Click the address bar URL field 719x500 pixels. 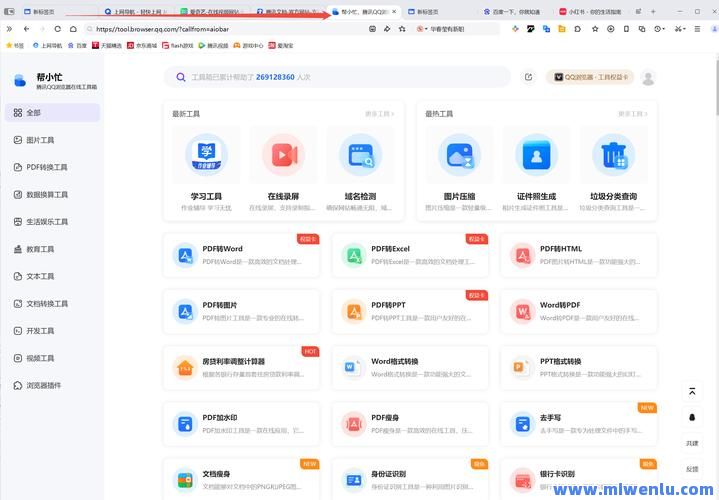tap(229, 29)
